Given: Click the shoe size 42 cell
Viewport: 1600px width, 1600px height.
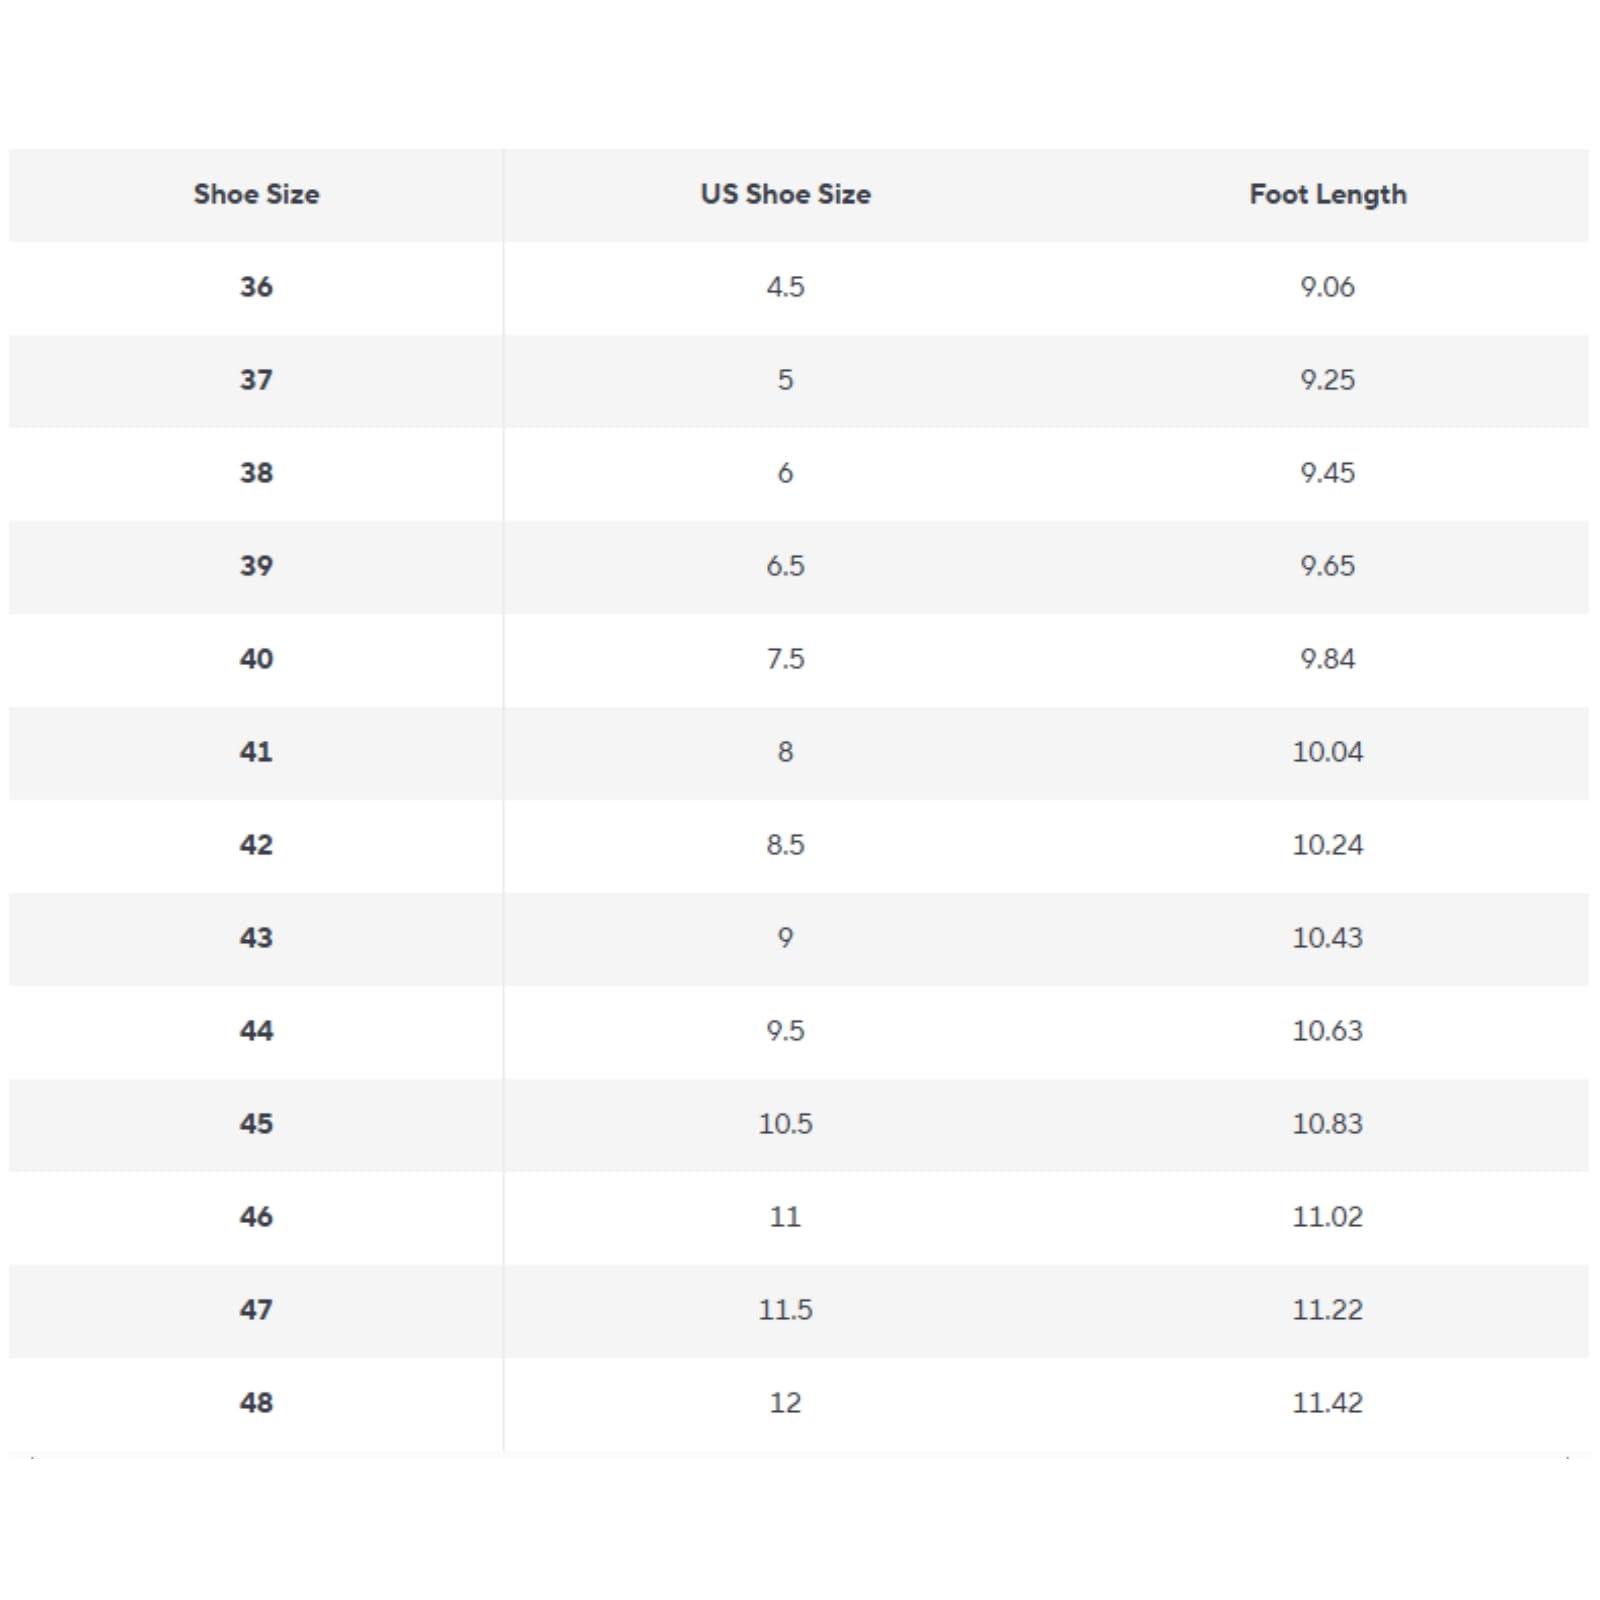Looking at the screenshot, I should tap(256, 845).
